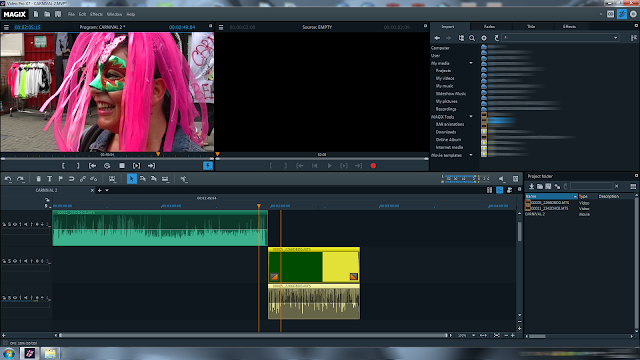This screenshot has width=640, height=360.
Task: Click the Project folder search field
Action: pos(591,186)
